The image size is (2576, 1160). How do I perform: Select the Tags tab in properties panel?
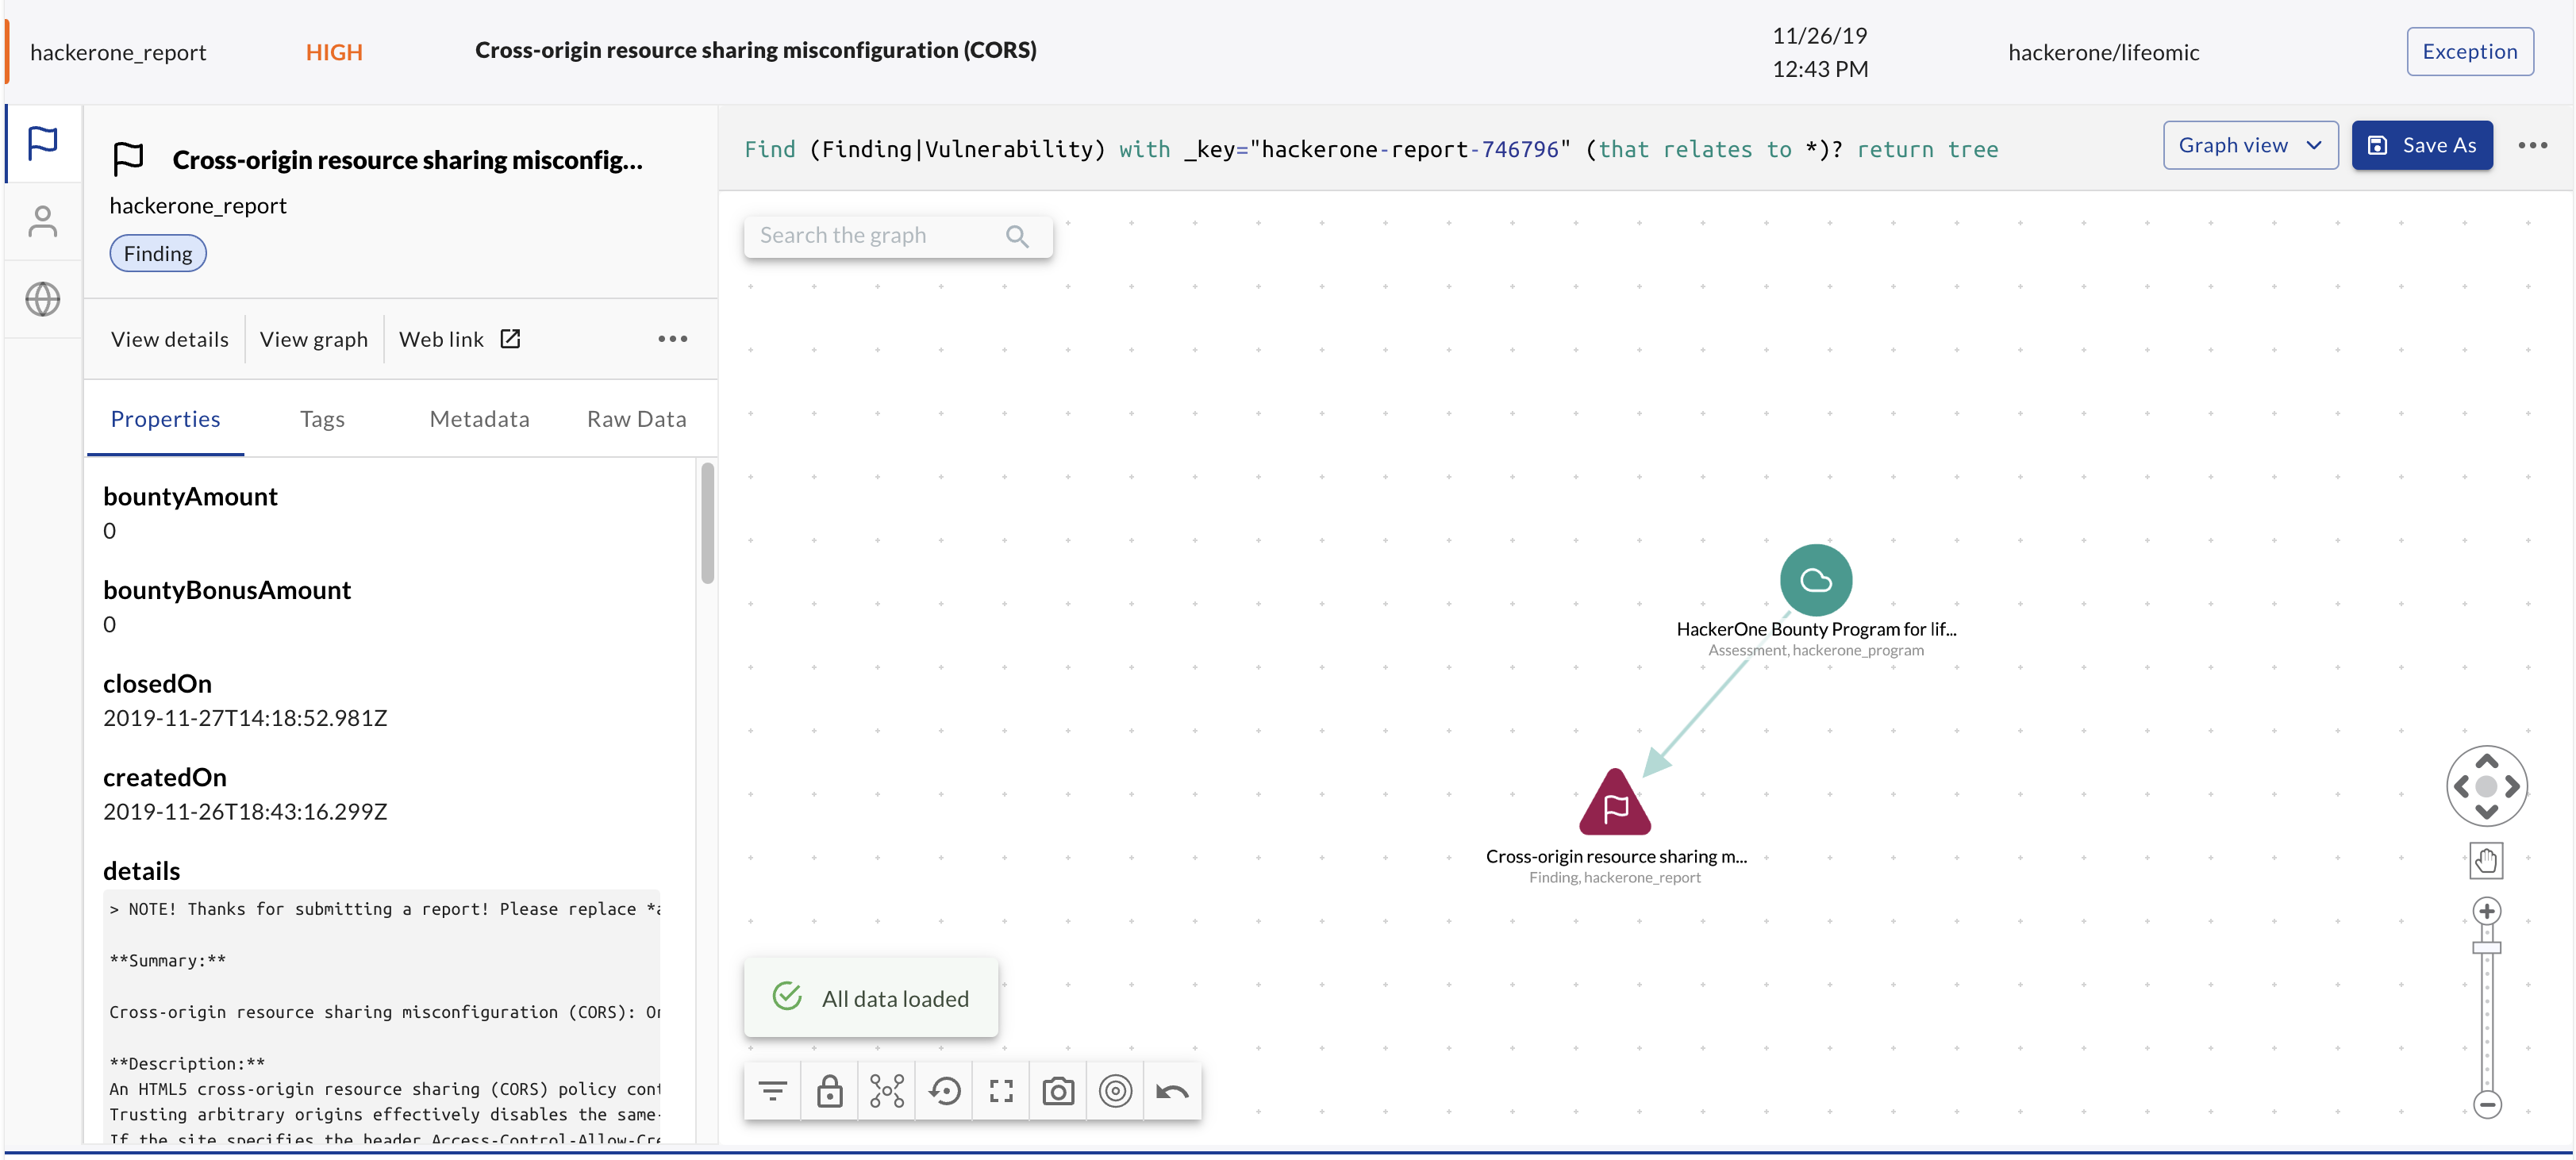(x=322, y=417)
